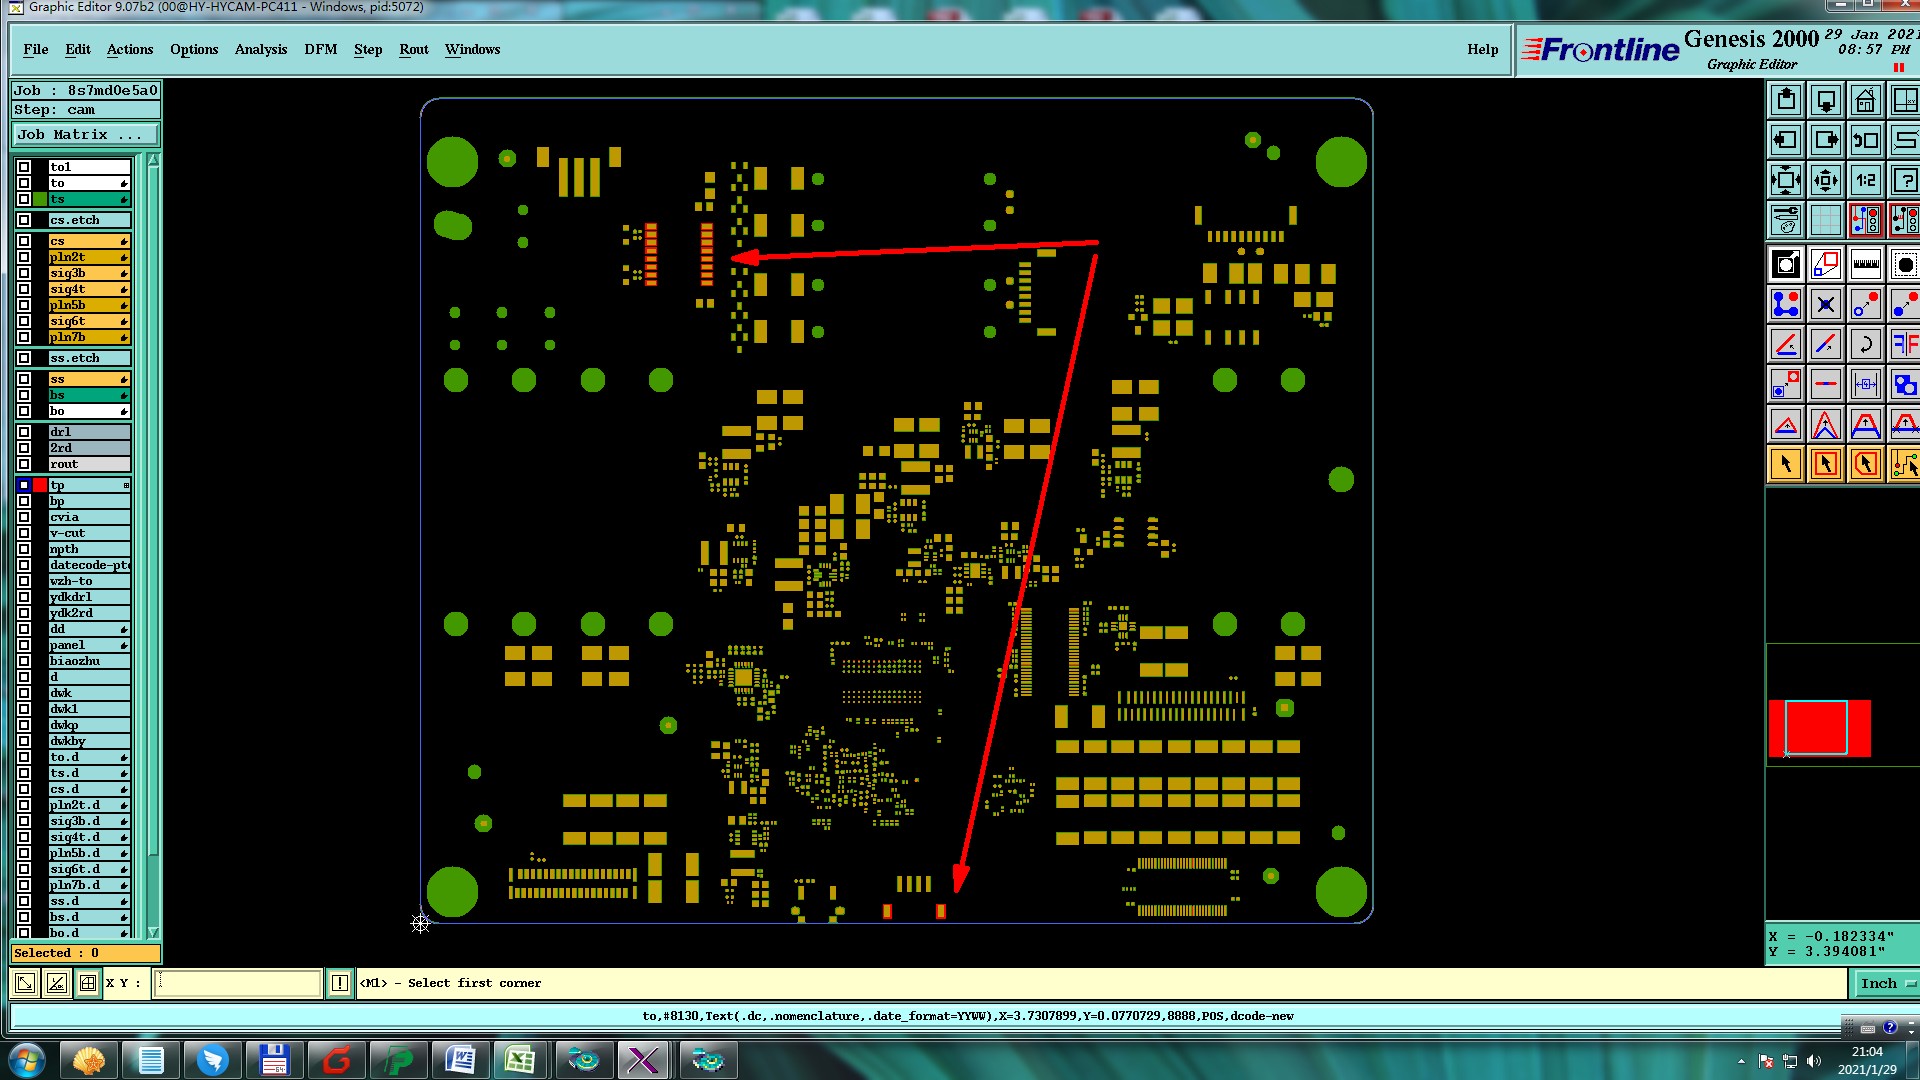The image size is (1920, 1080).
Task: Open the DFM menu
Action: pos(320,49)
